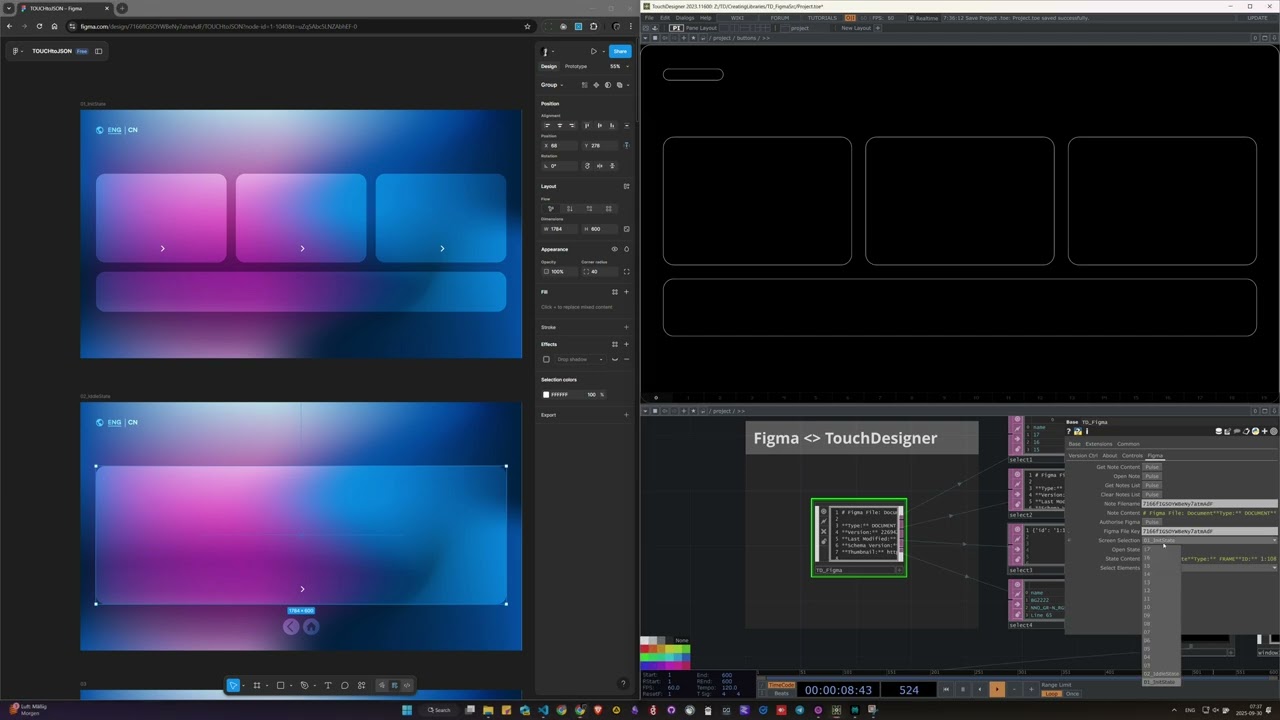
Task: Add a stroke using the plus icon
Action: coord(626,327)
